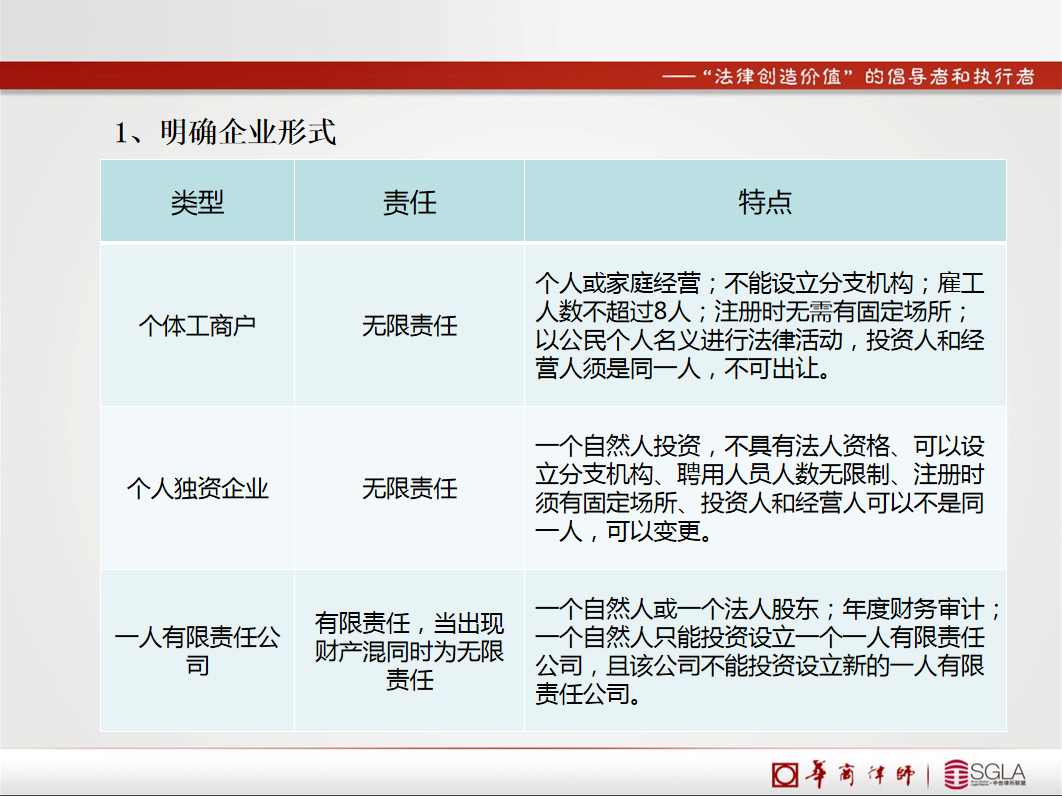
Task: Select 无限责任 in the 个人独资企业 row
Action: [x=409, y=489]
